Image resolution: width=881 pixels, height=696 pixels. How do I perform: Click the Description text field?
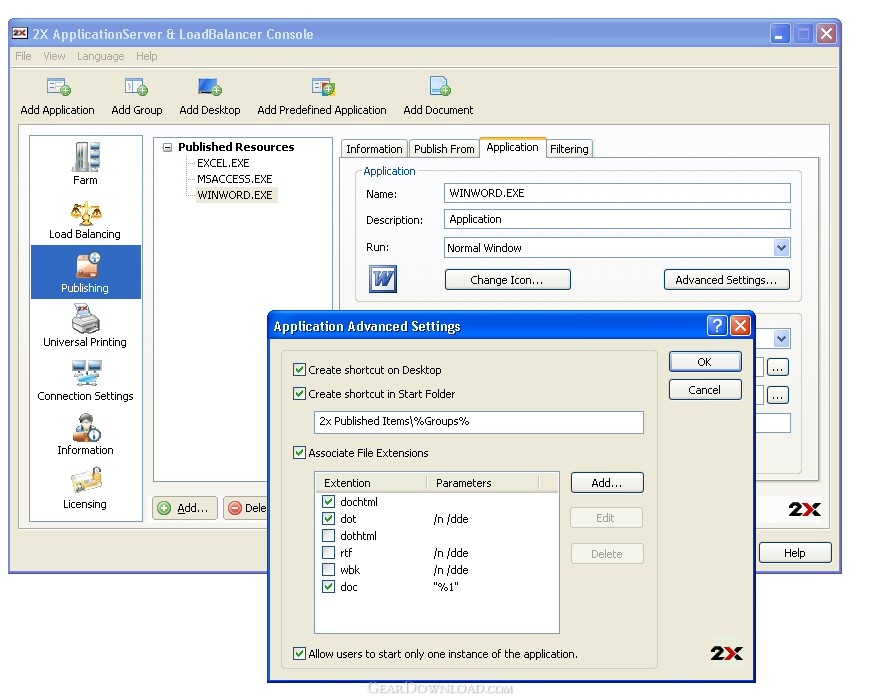click(x=617, y=219)
